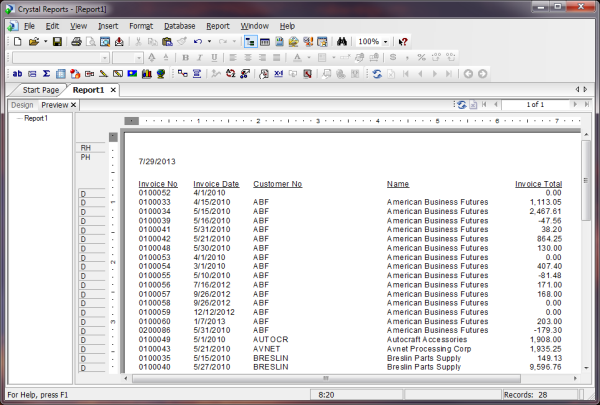Viewport: 600px width, 405px height.
Task: Toggle Bold formatting button
Action: [x=186, y=58]
